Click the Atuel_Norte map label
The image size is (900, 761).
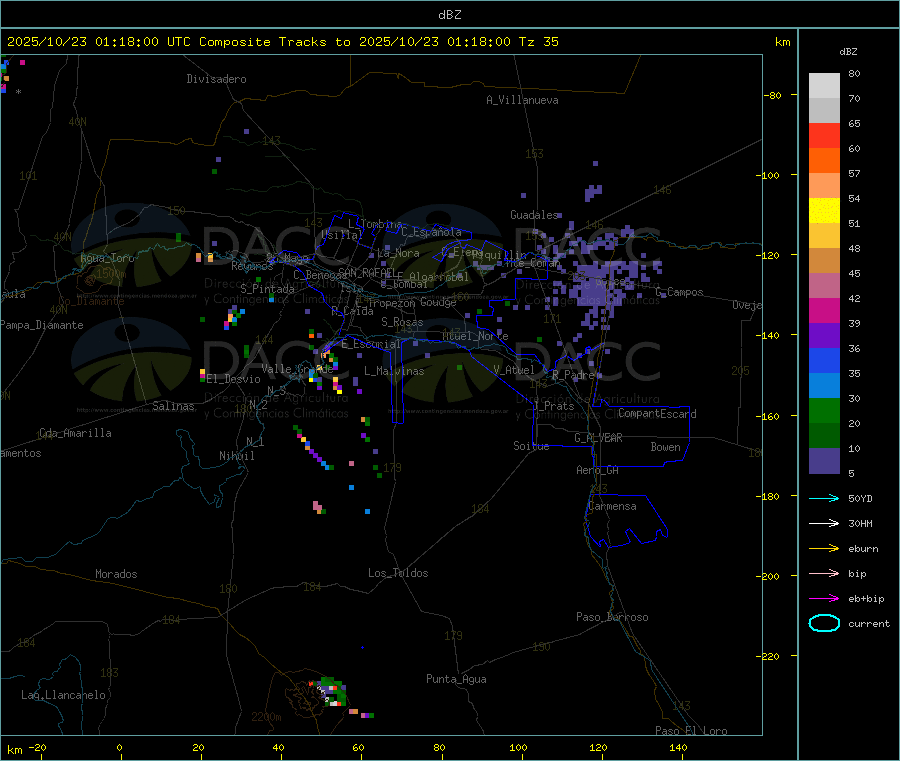pos(475,336)
